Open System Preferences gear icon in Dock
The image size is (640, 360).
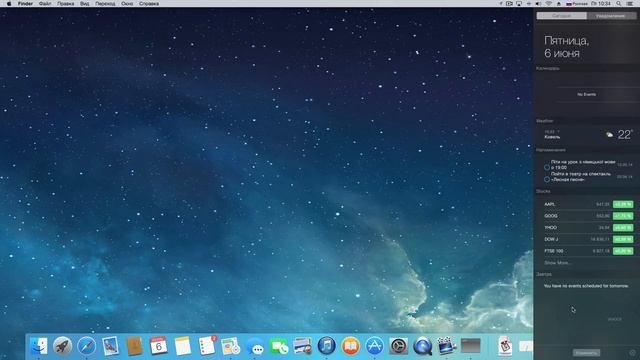pos(398,346)
